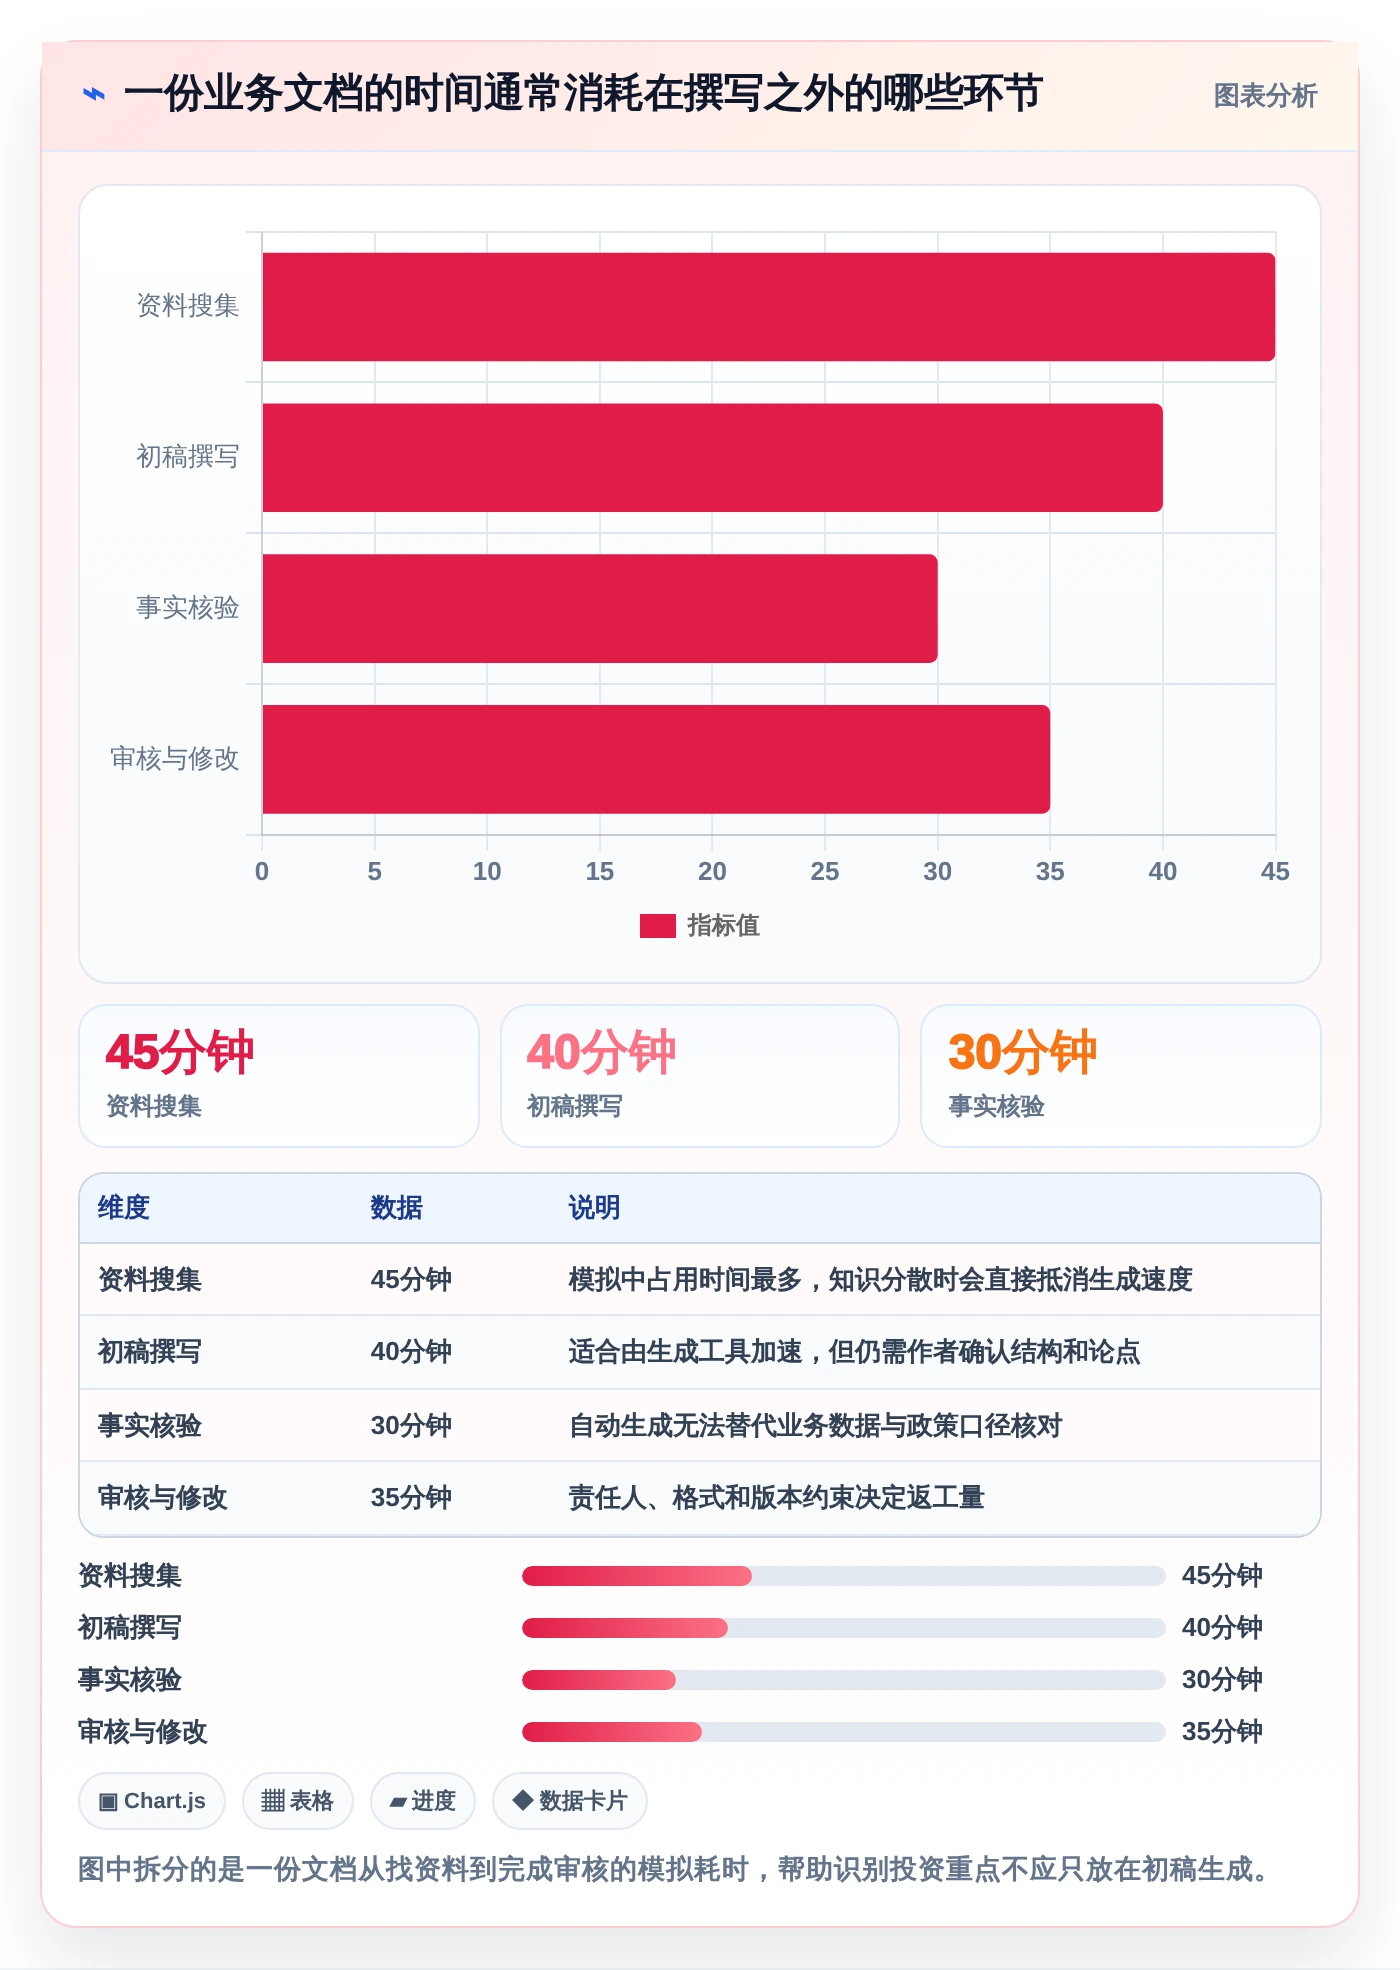Click the 审核与修改 bar in the chart
Viewport: 1400px width, 1970px height.
click(656, 759)
